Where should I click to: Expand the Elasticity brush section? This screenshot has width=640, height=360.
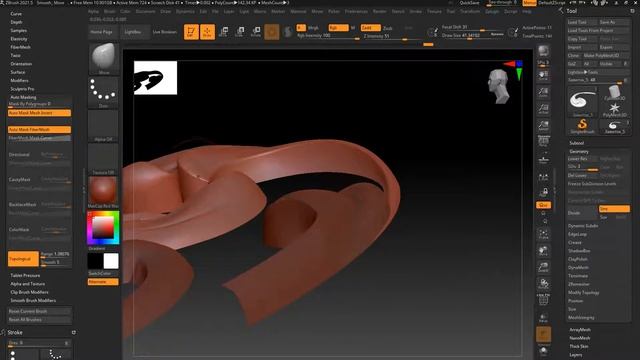click(x=19, y=39)
